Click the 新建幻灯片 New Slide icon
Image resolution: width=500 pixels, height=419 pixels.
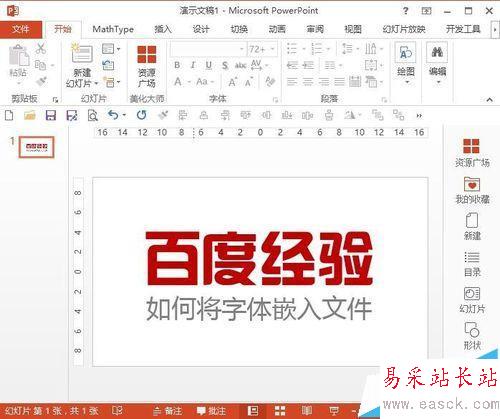tap(82, 53)
